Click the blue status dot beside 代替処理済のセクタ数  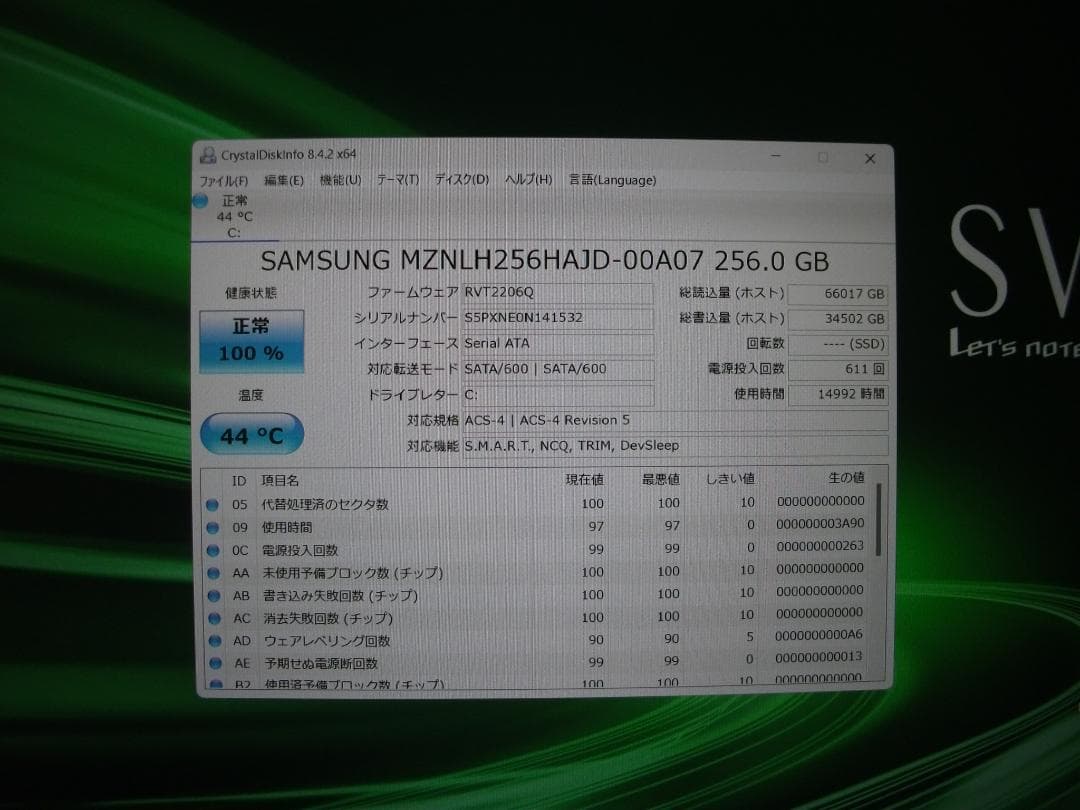(213, 504)
